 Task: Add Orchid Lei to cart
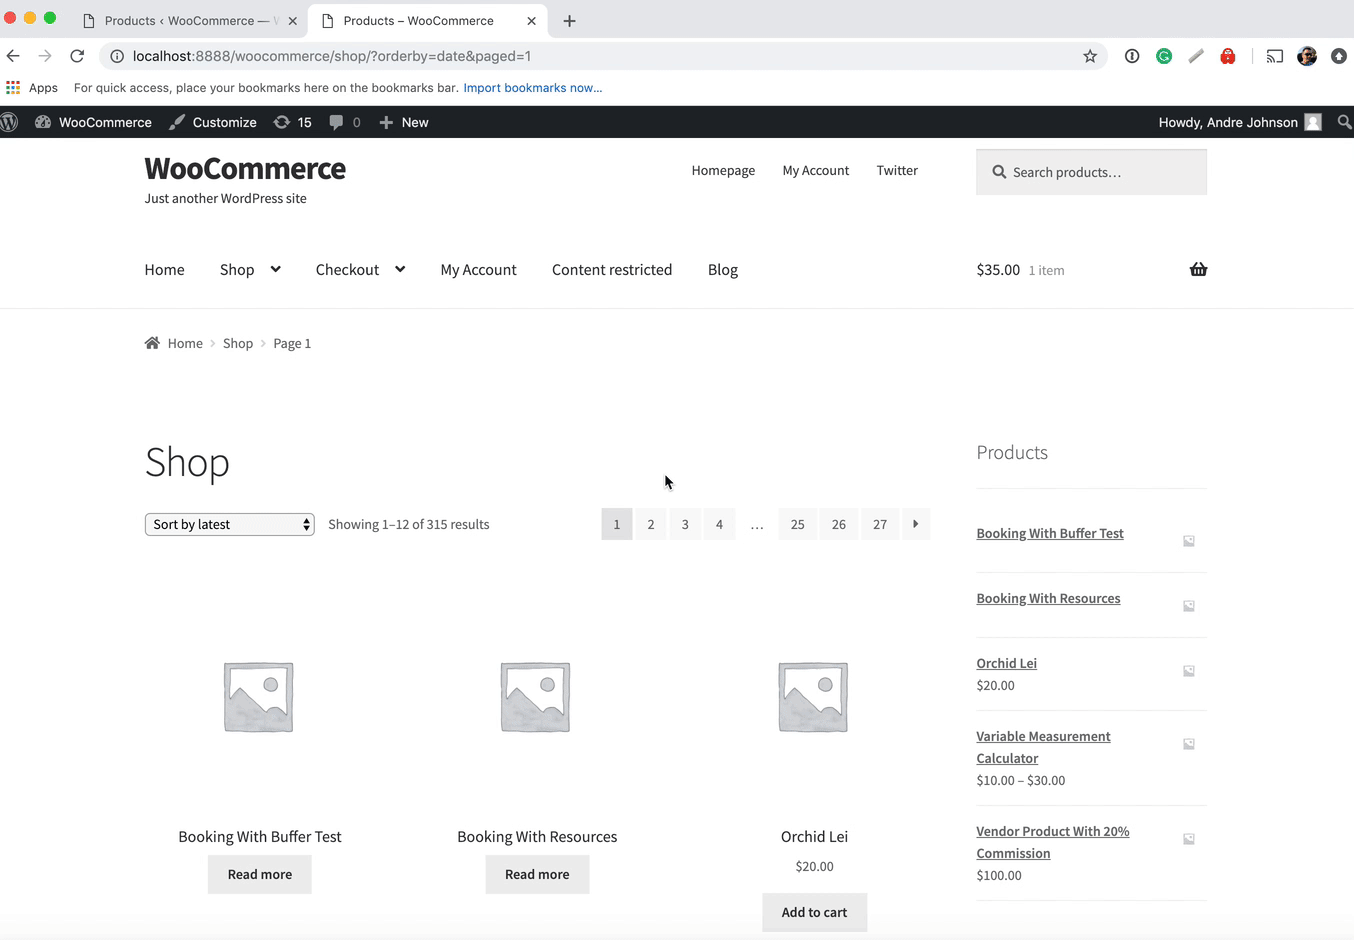[x=814, y=912]
